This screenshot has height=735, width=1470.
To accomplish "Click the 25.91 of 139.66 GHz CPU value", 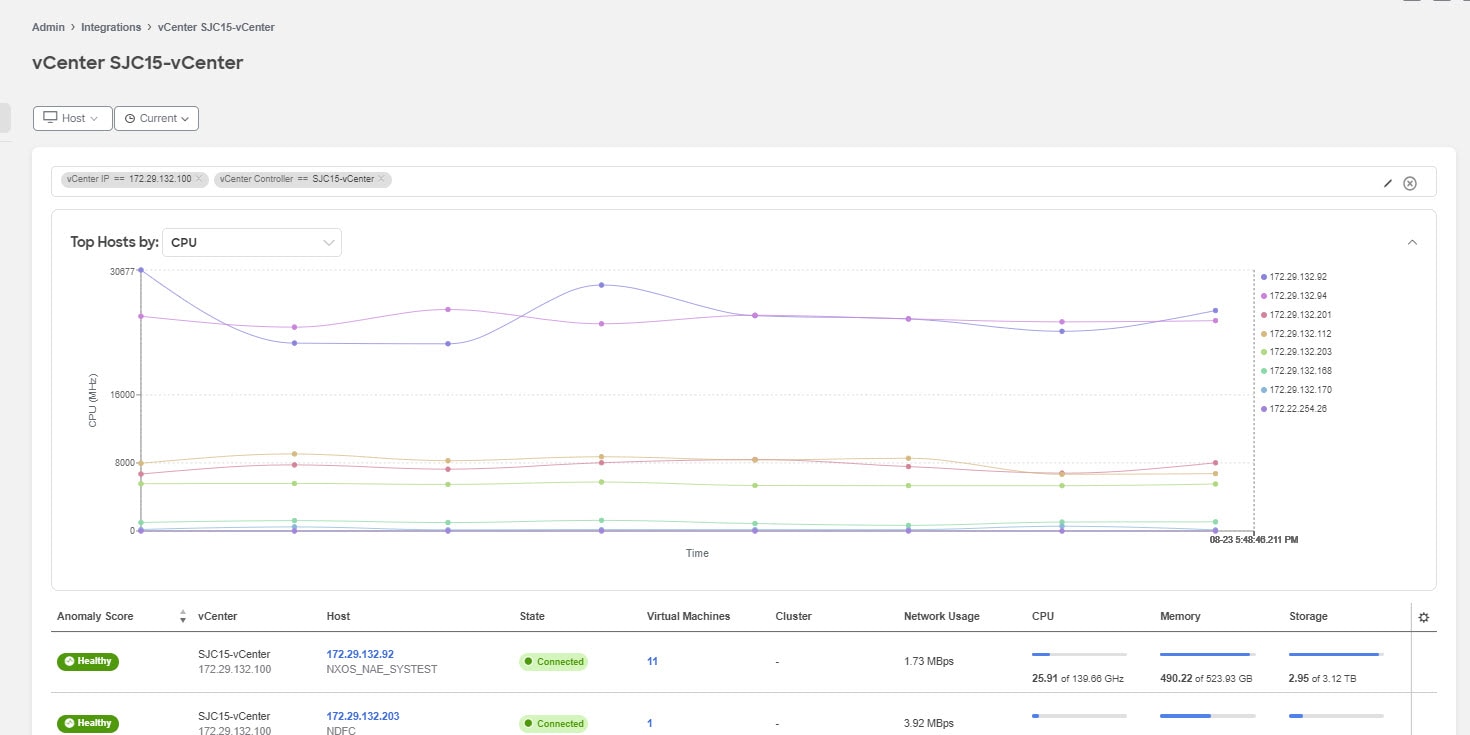I will tap(1078, 678).
